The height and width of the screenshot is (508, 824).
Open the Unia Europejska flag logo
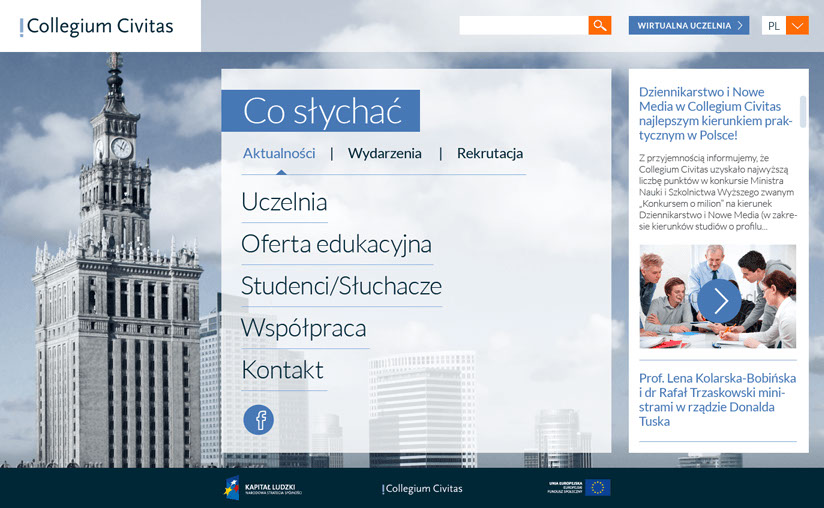coord(579,488)
